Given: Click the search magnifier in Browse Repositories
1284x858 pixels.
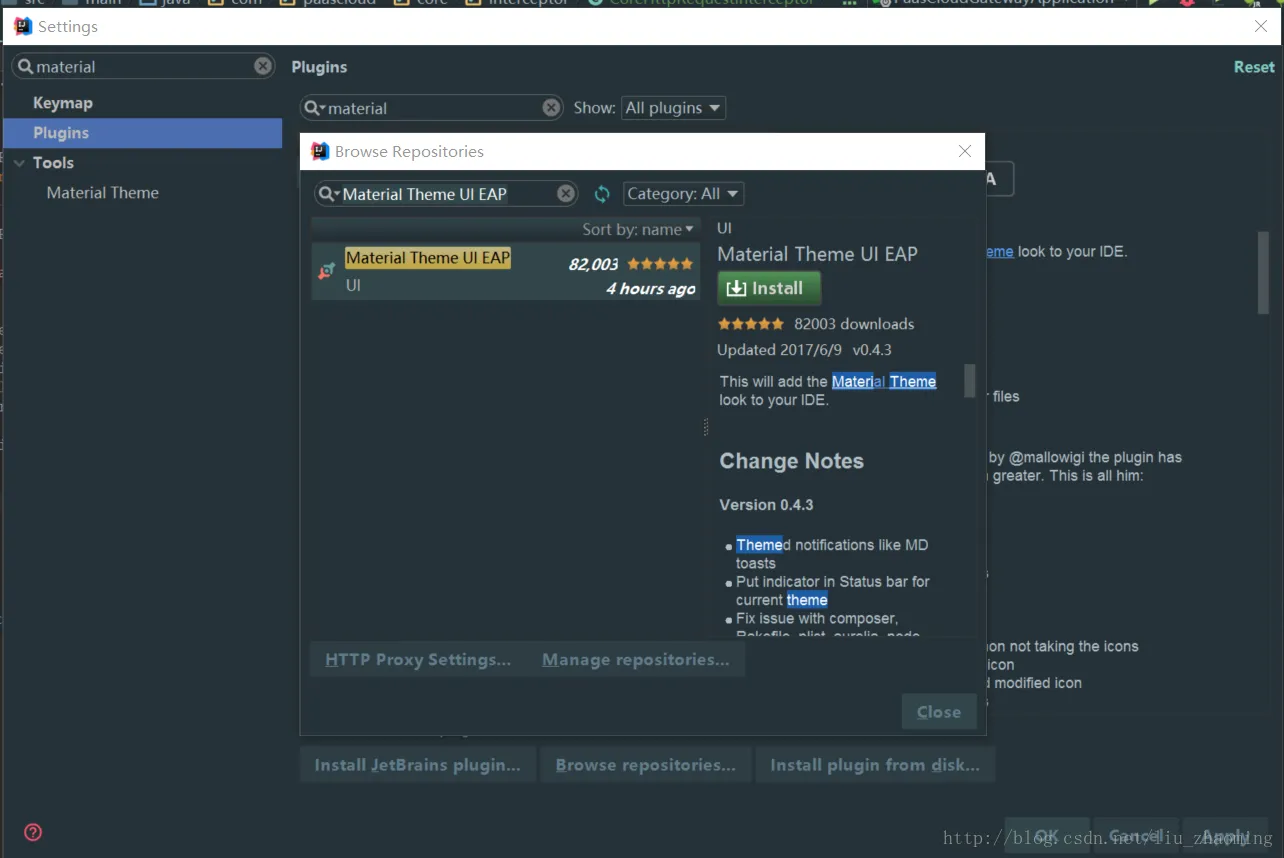Looking at the screenshot, I should (x=329, y=194).
